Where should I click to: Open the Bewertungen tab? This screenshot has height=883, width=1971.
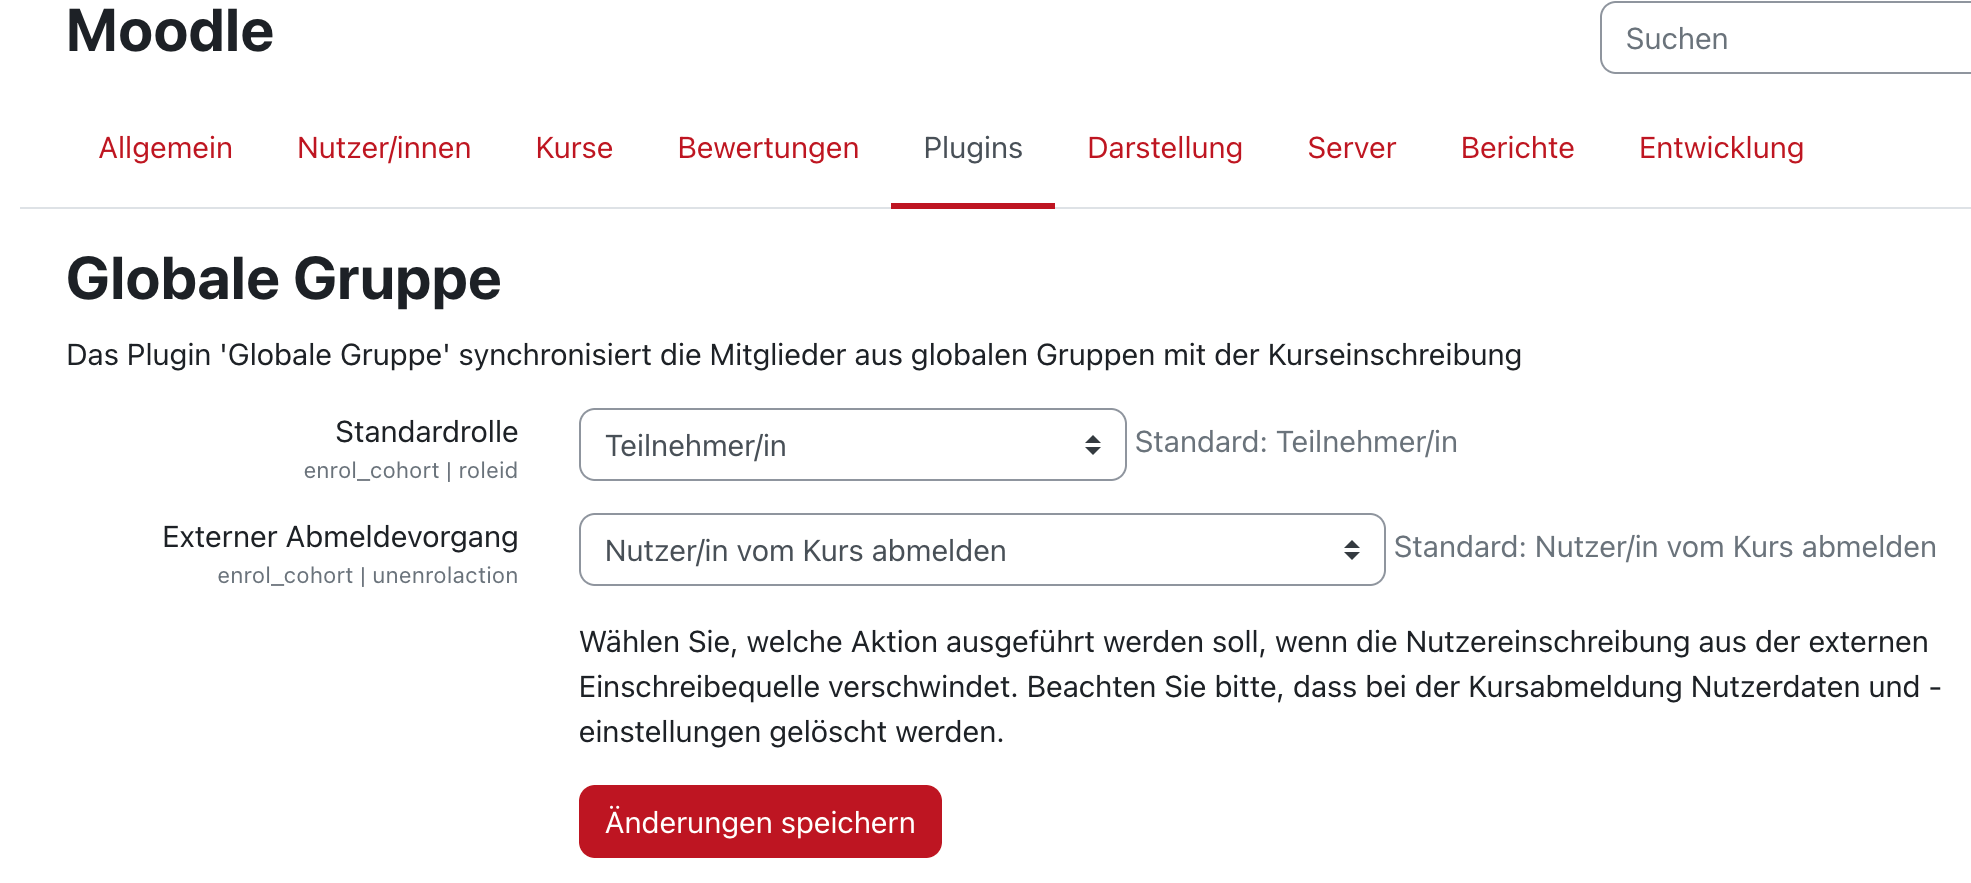click(768, 148)
